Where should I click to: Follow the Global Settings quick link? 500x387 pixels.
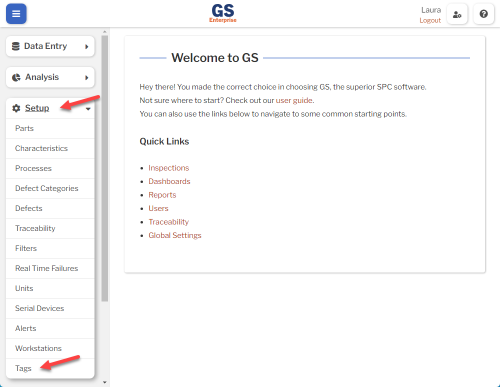pos(175,235)
